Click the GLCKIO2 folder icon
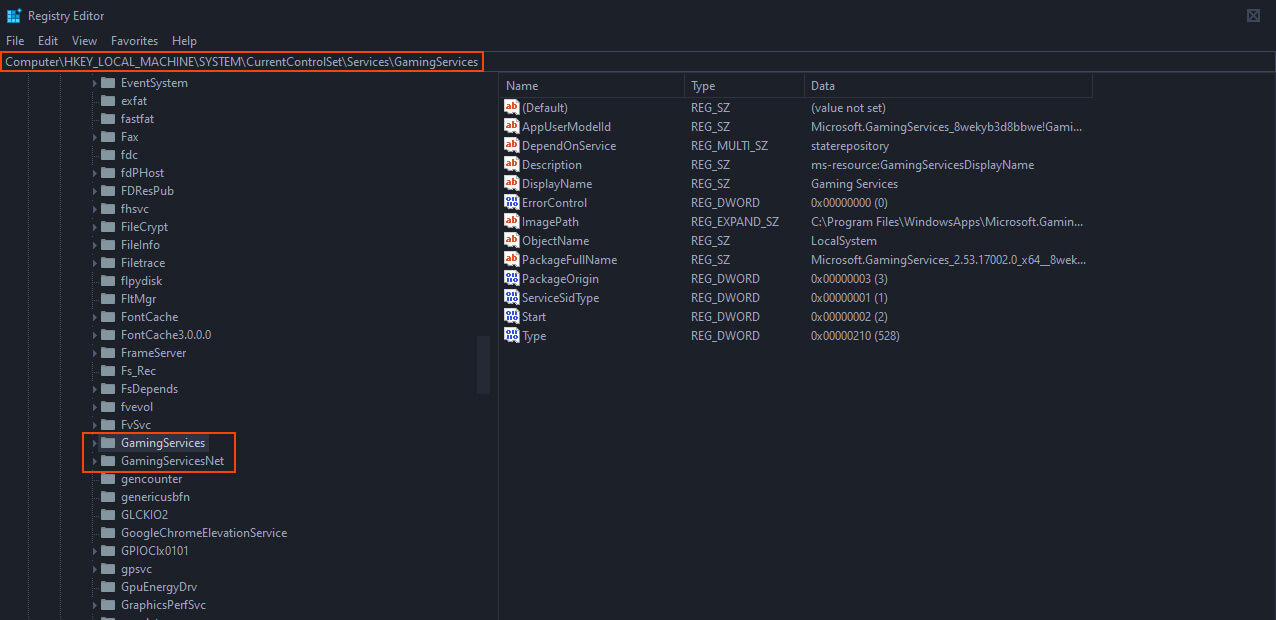Image resolution: width=1276 pixels, height=620 pixels. pyautogui.click(x=108, y=515)
